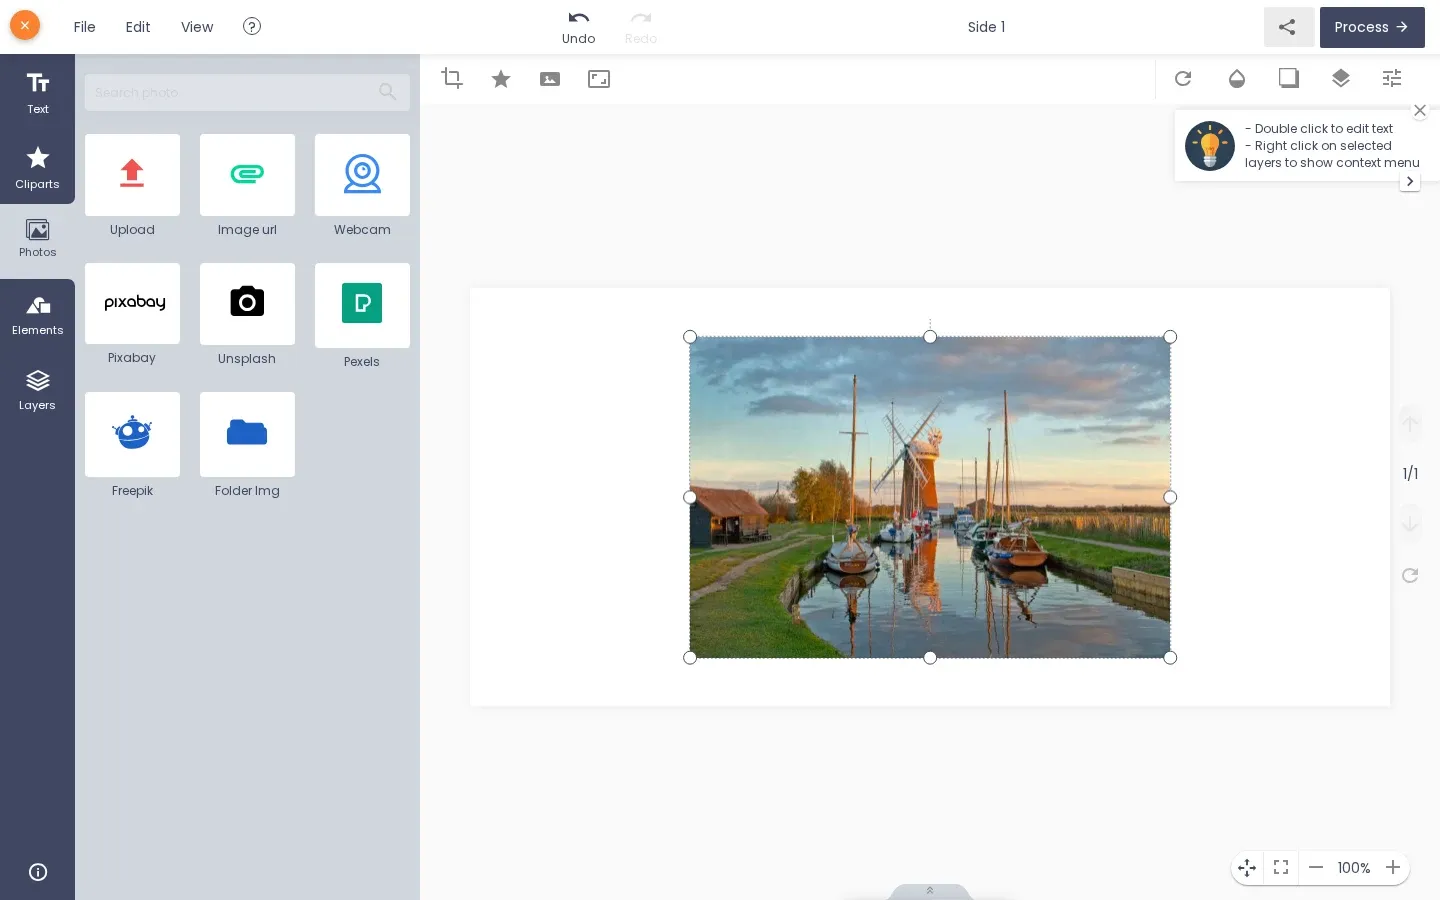Viewport: 1440px width, 900px height.
Task: Click the Process button
Action: 1372,27
